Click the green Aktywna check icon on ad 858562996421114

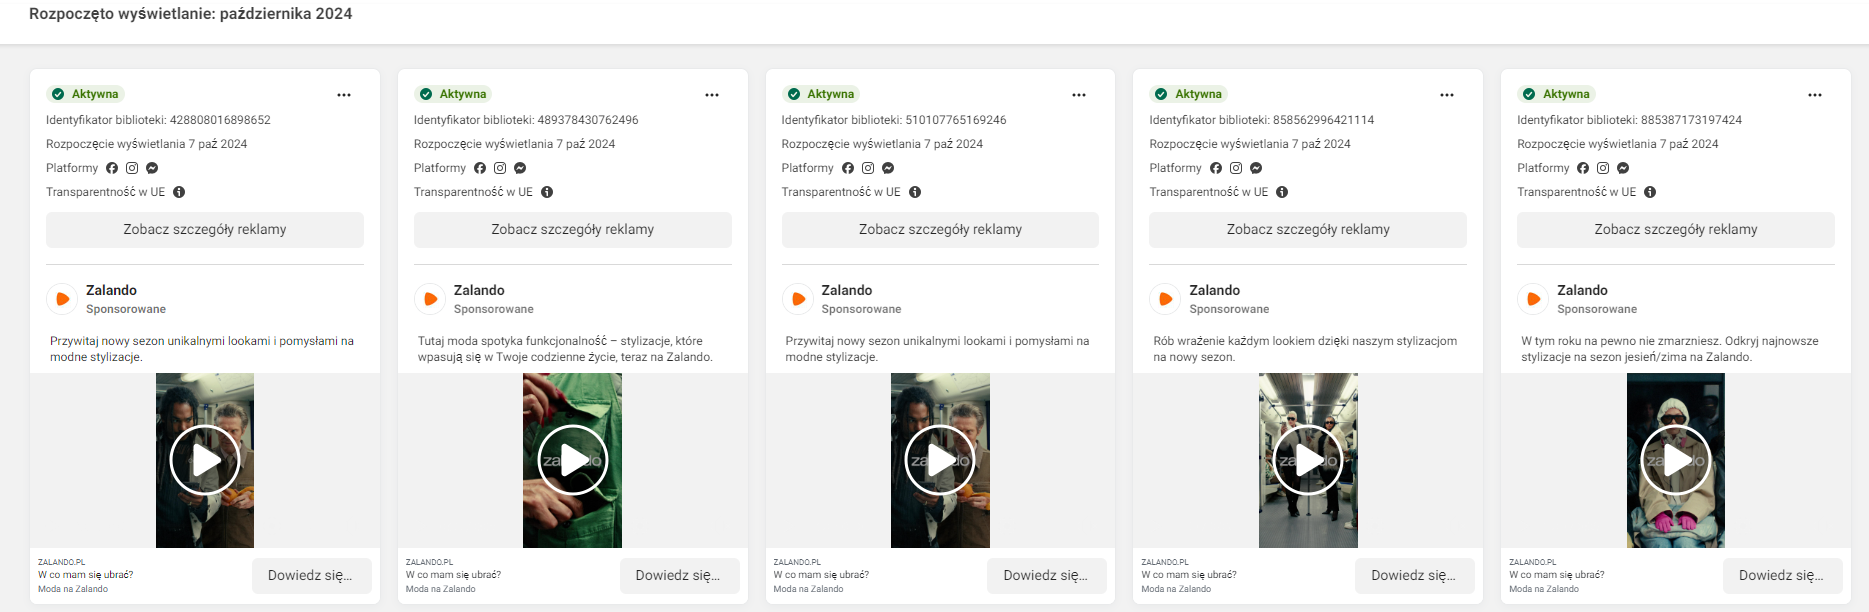point(1161,94)
